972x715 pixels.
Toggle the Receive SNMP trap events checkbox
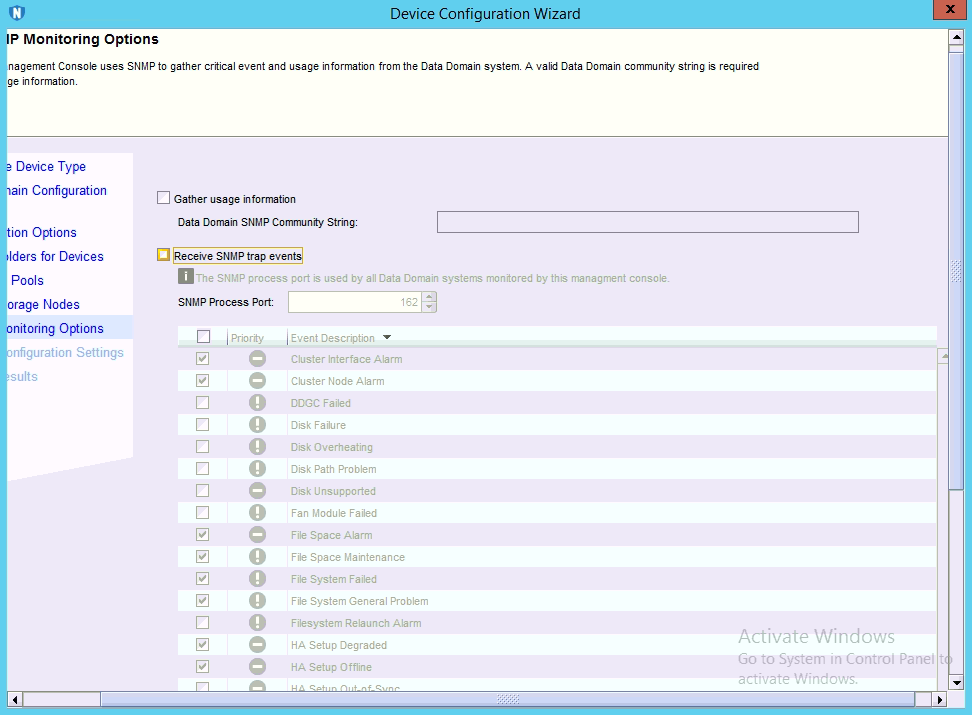point(164,256)
